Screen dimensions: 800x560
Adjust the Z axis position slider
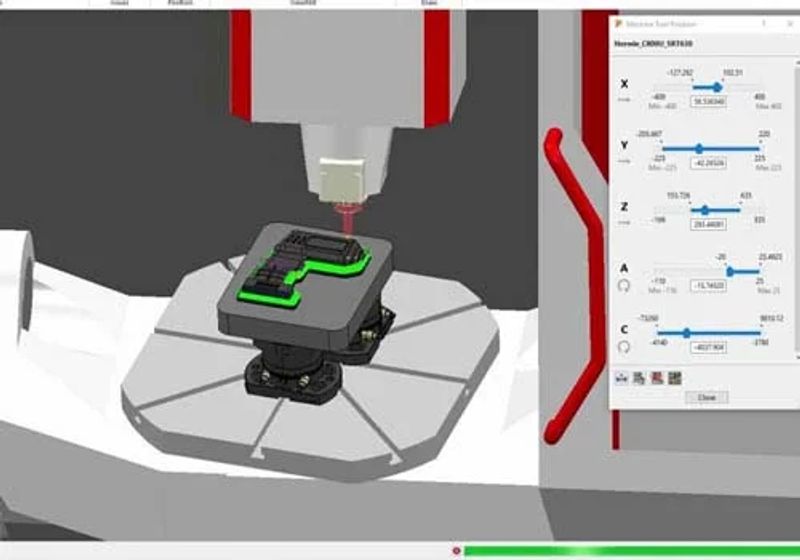[x=705, y=210]
